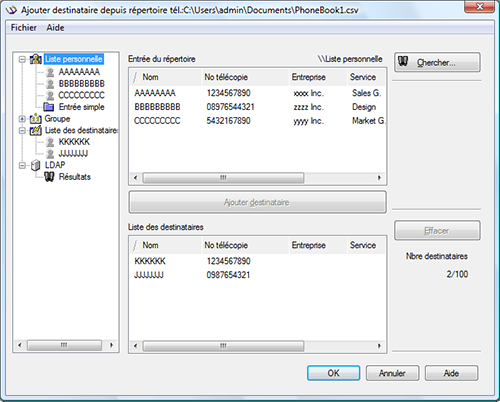Click the right arrow of the tree panel scrollbar

click(112, 345)
